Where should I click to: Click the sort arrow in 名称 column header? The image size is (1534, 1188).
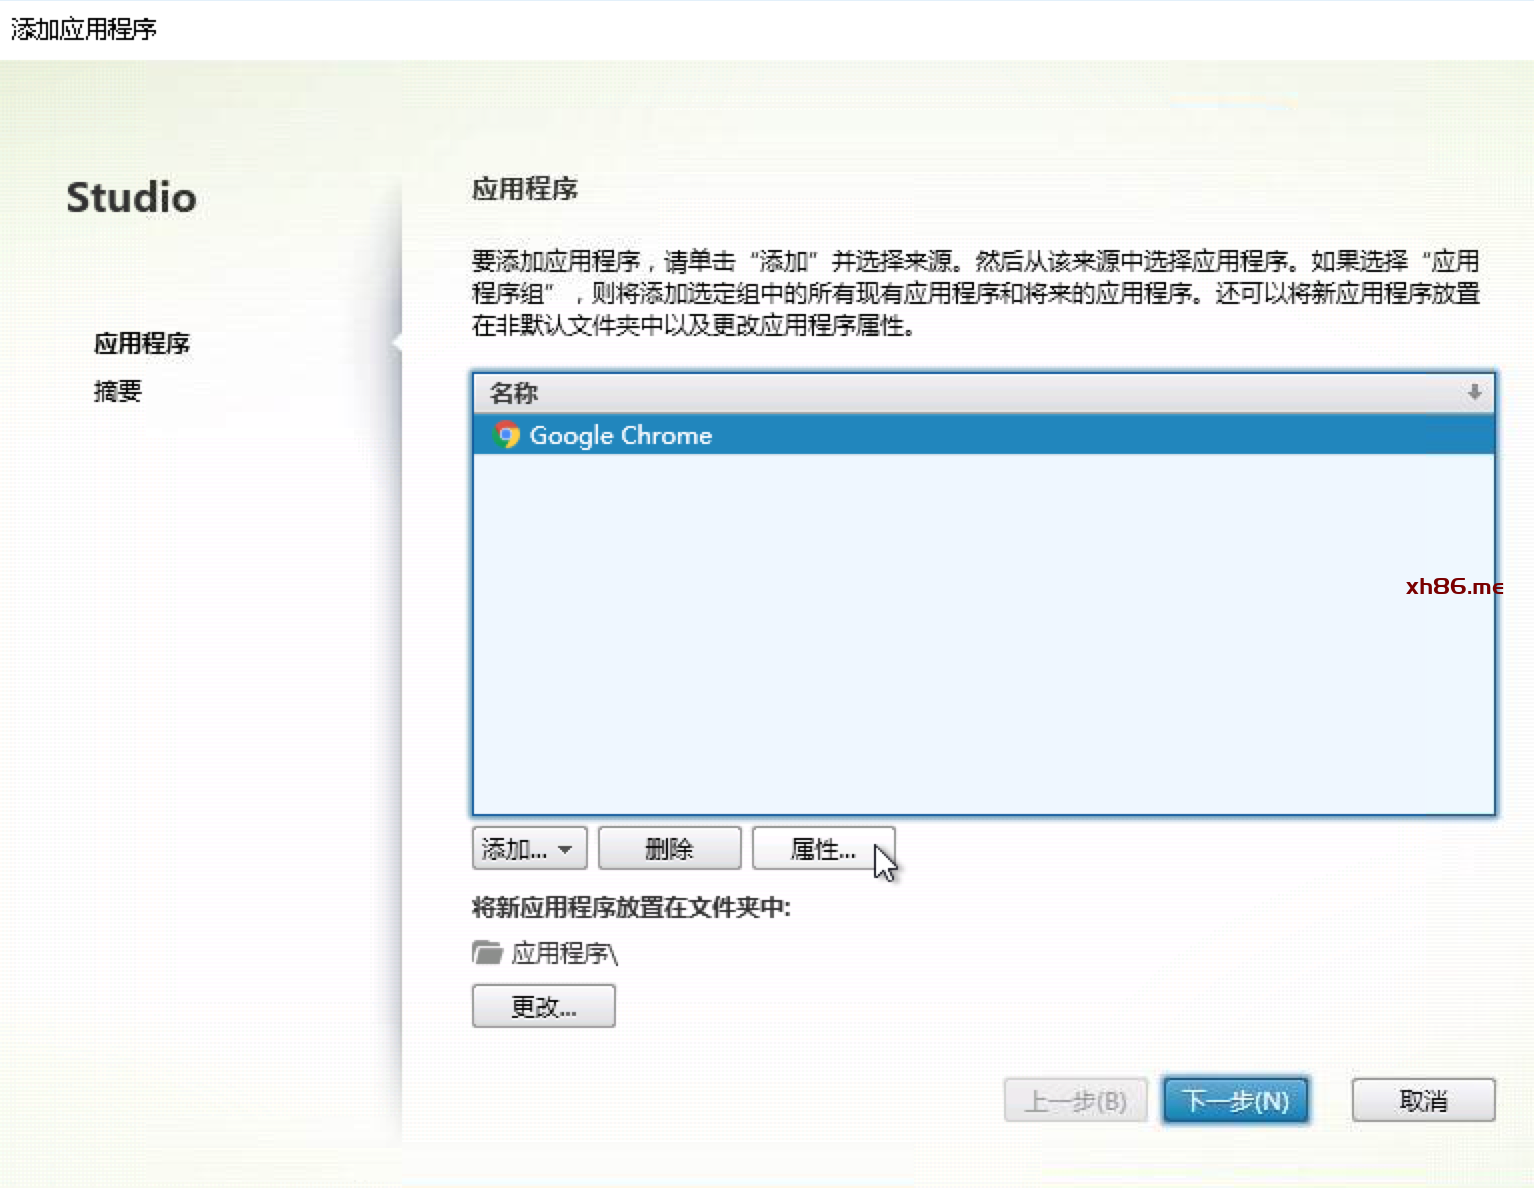[x=1474, y=393]
